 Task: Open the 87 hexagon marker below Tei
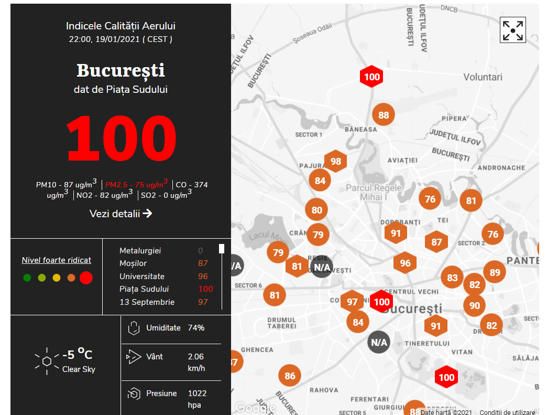(436, 242)
